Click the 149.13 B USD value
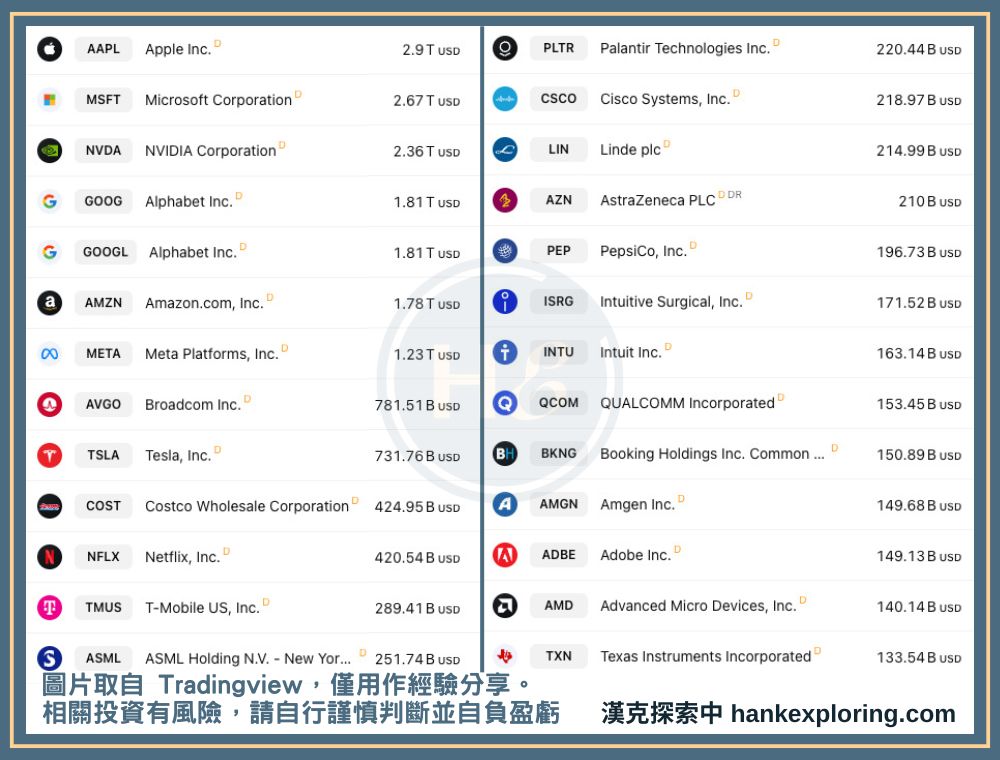1000x760 pixels. tap(919, 557)
